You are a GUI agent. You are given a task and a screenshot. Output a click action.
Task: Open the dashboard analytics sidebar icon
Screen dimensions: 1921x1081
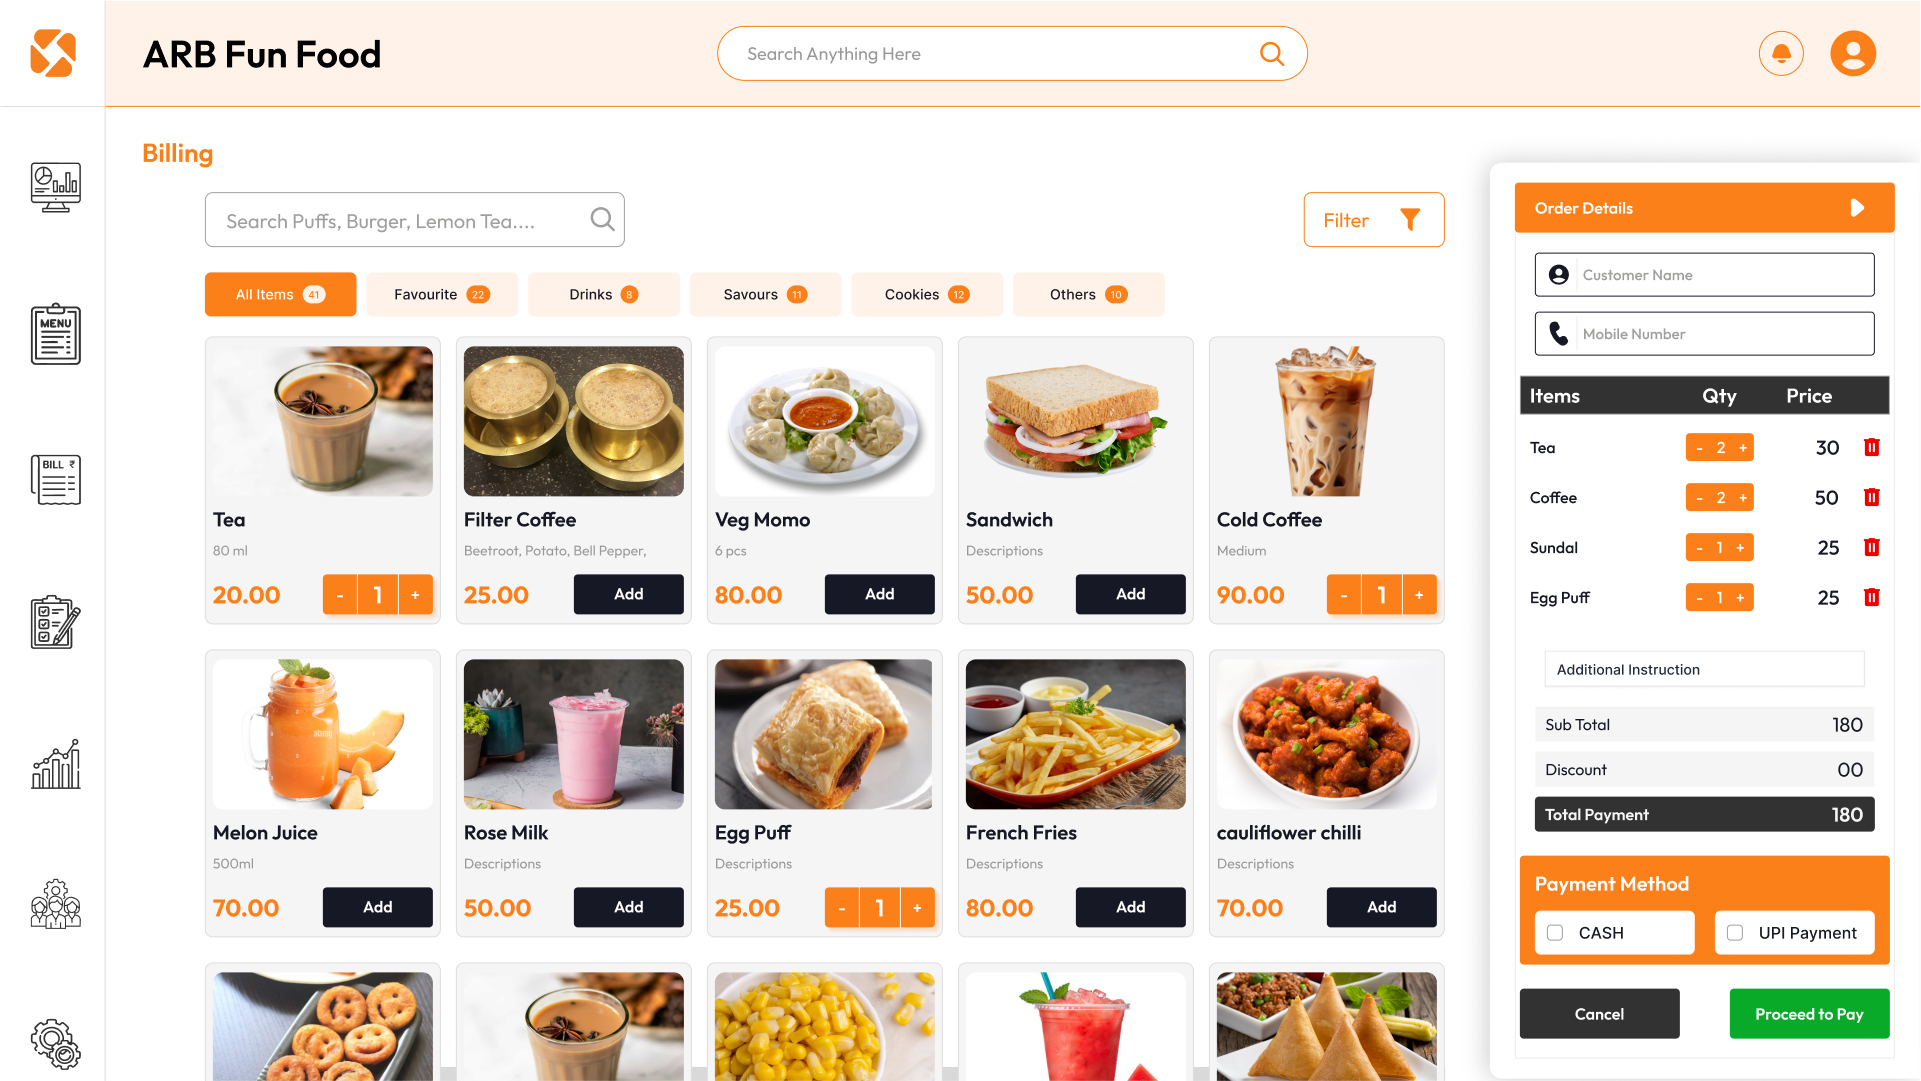pos(55,187)
